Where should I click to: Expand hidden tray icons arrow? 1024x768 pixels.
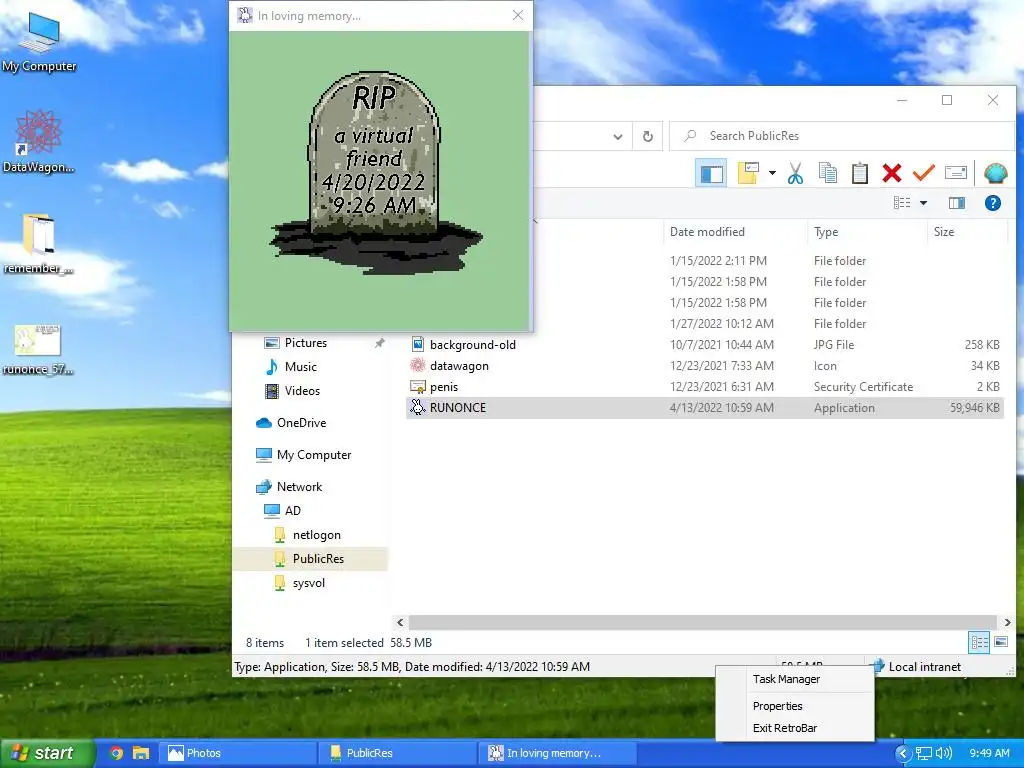click(903, 753)
